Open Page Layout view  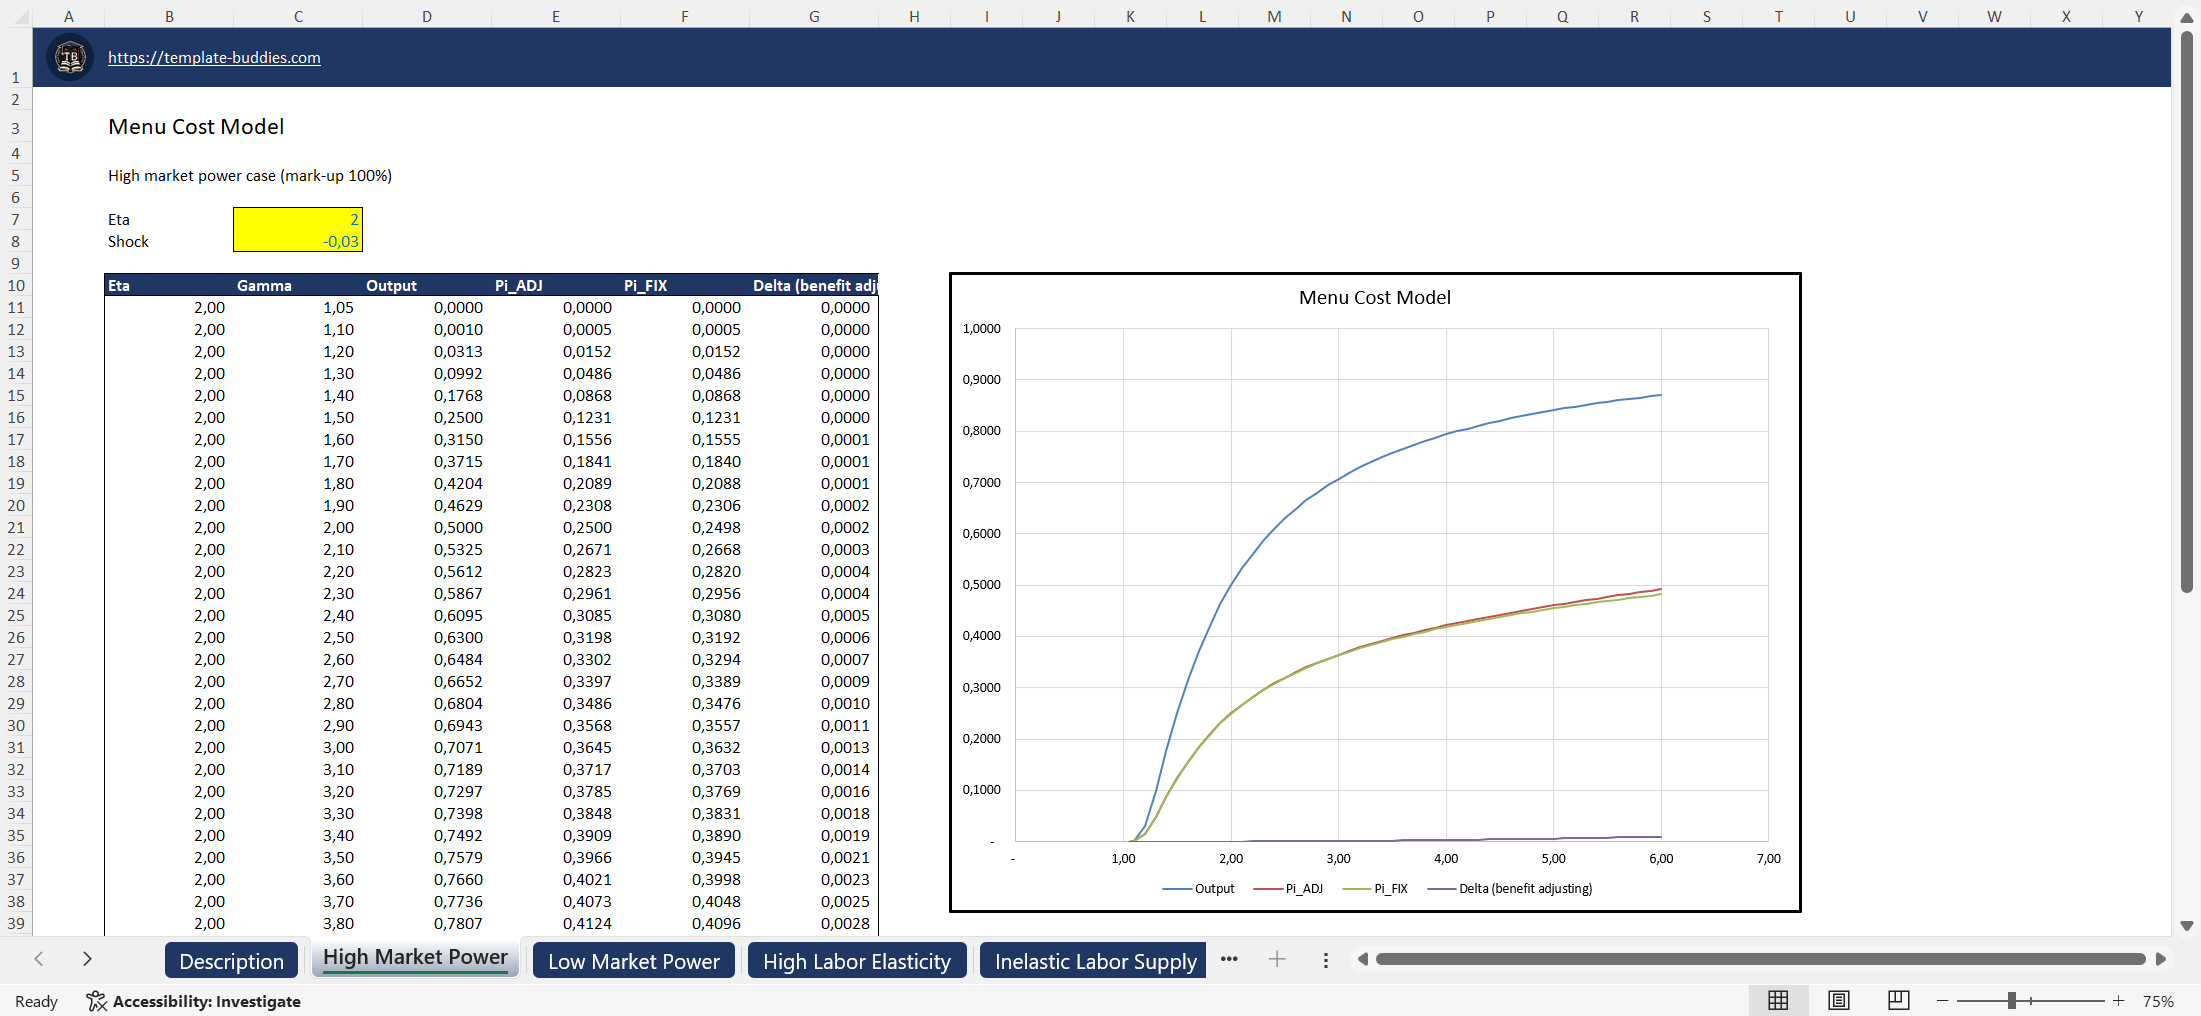pyautogui.click(x=1838, y=1000)
